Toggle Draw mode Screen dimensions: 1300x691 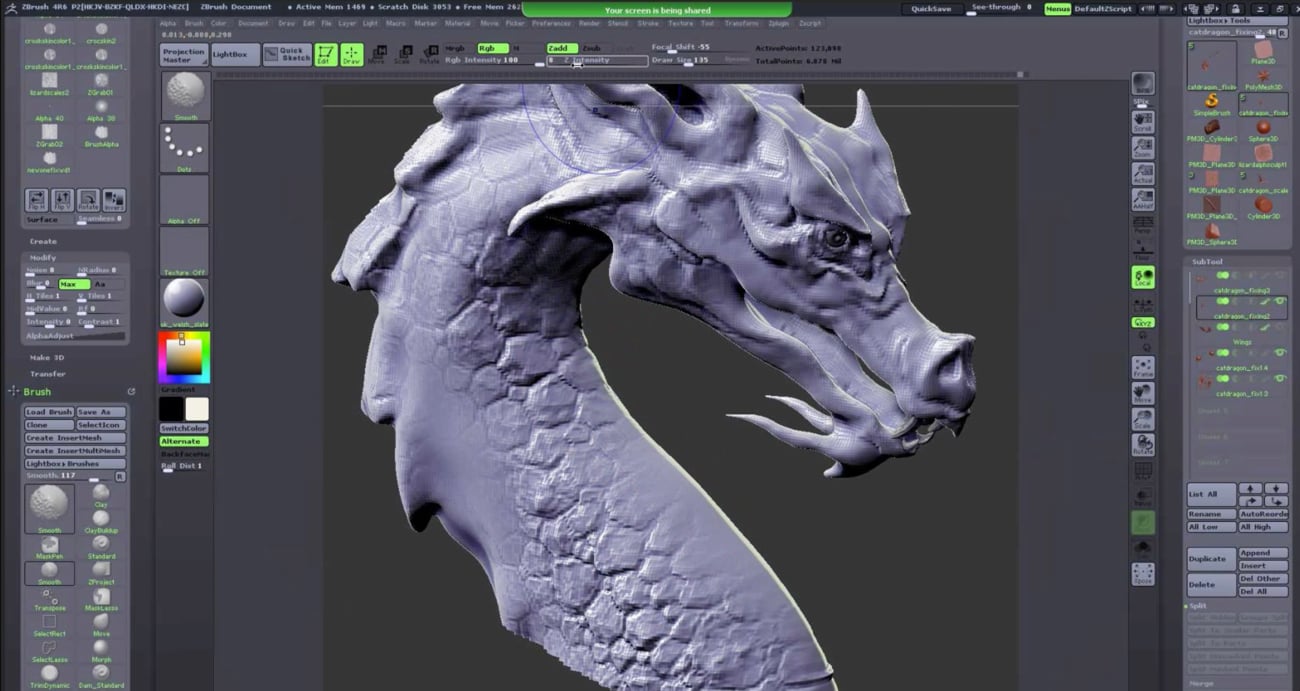click(351, 54)
